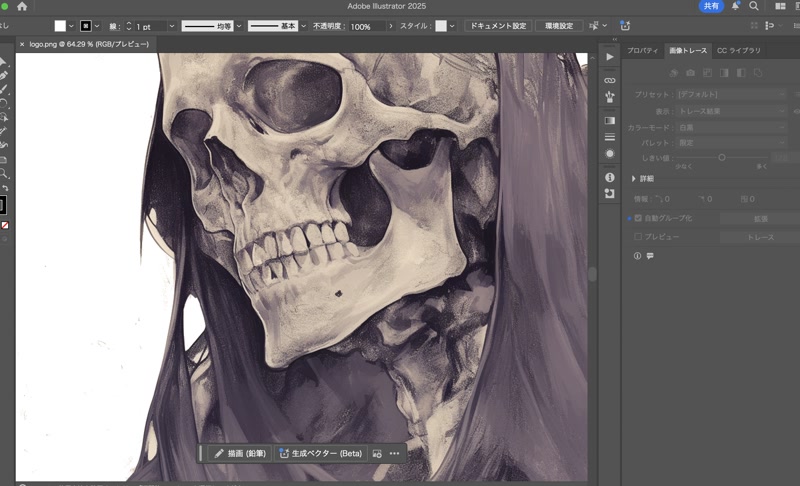Select the Outline preset icon
Image resolution: width=800 pixels, height=486 pixels.
coord(758,73)
